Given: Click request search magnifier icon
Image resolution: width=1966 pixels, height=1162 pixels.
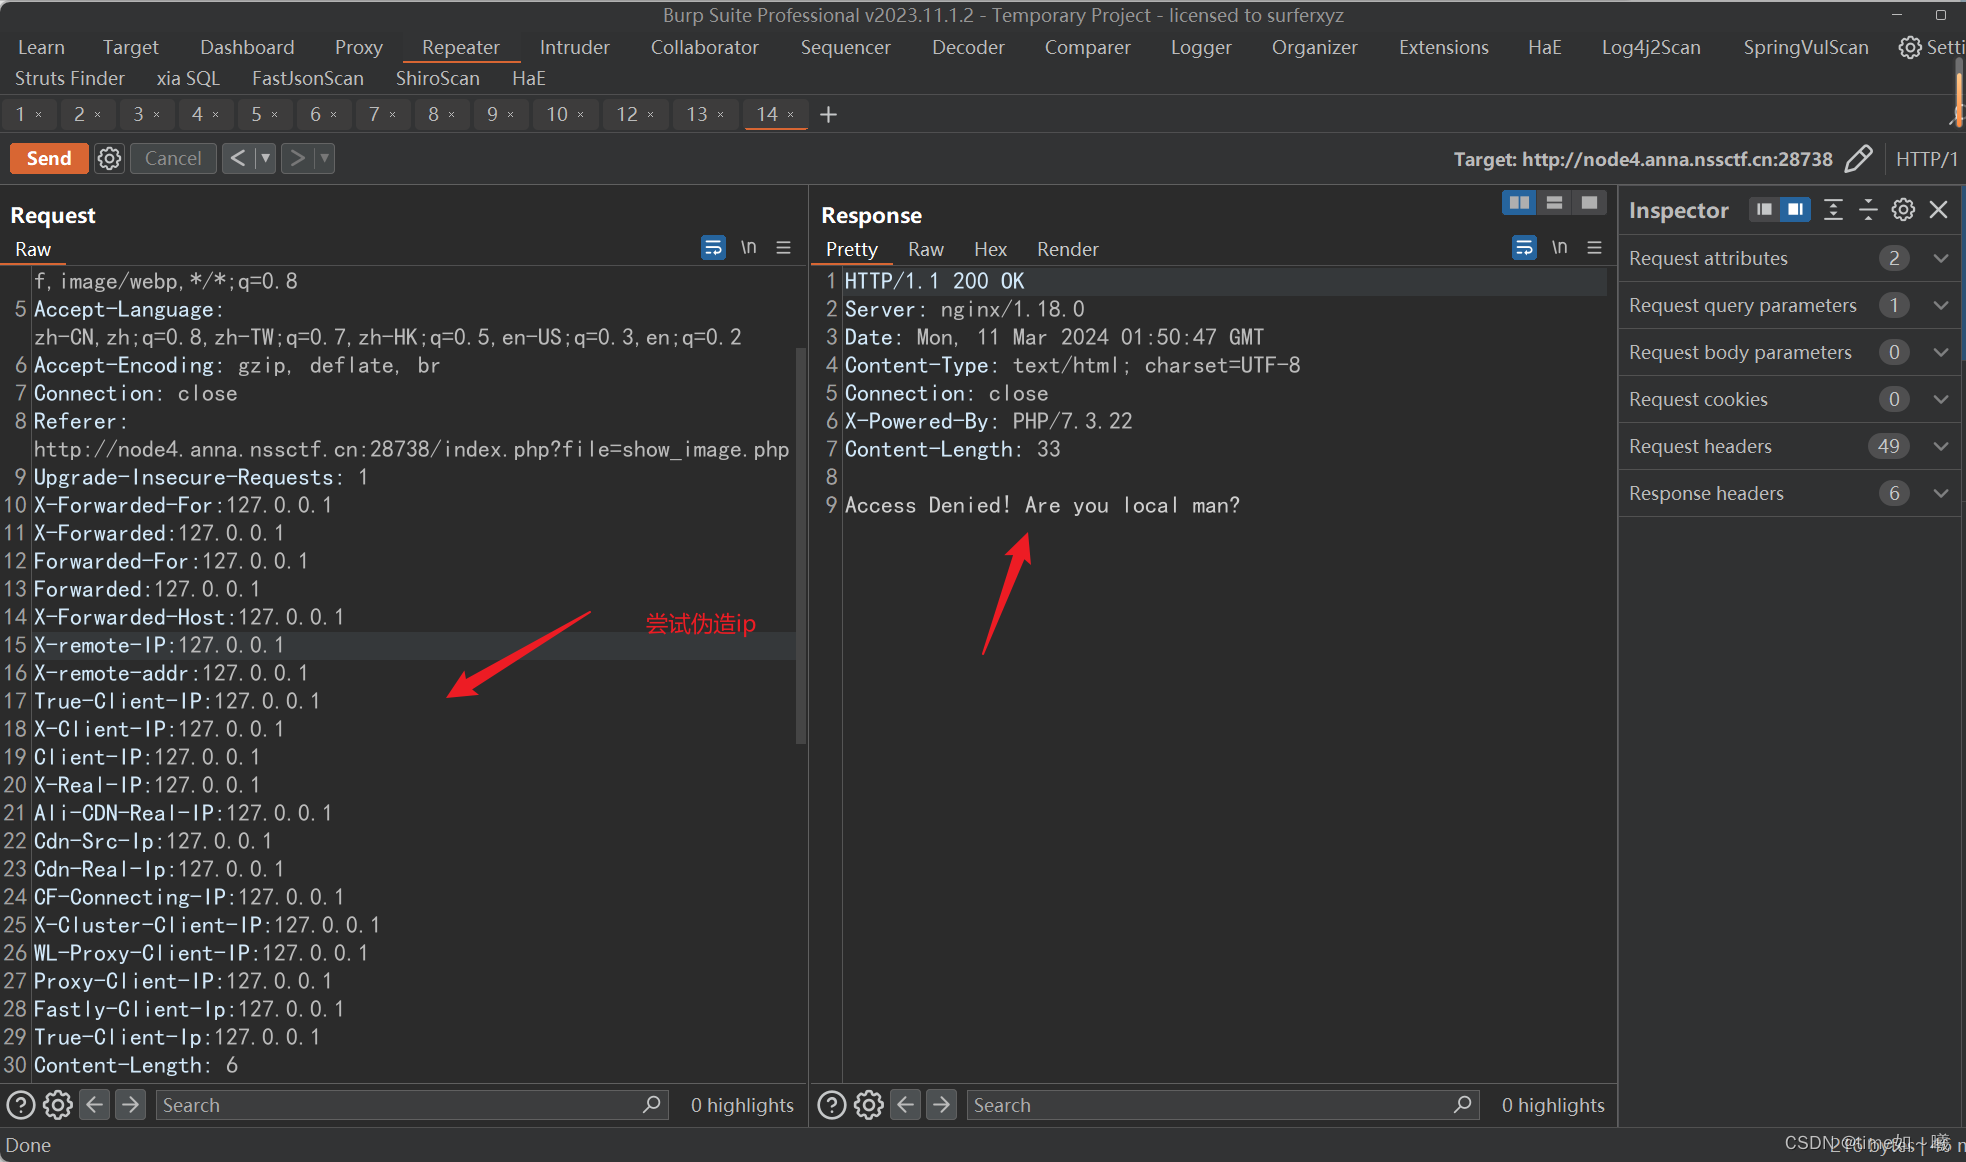Looking at the screenshot, I should [x=652, y=1105].
